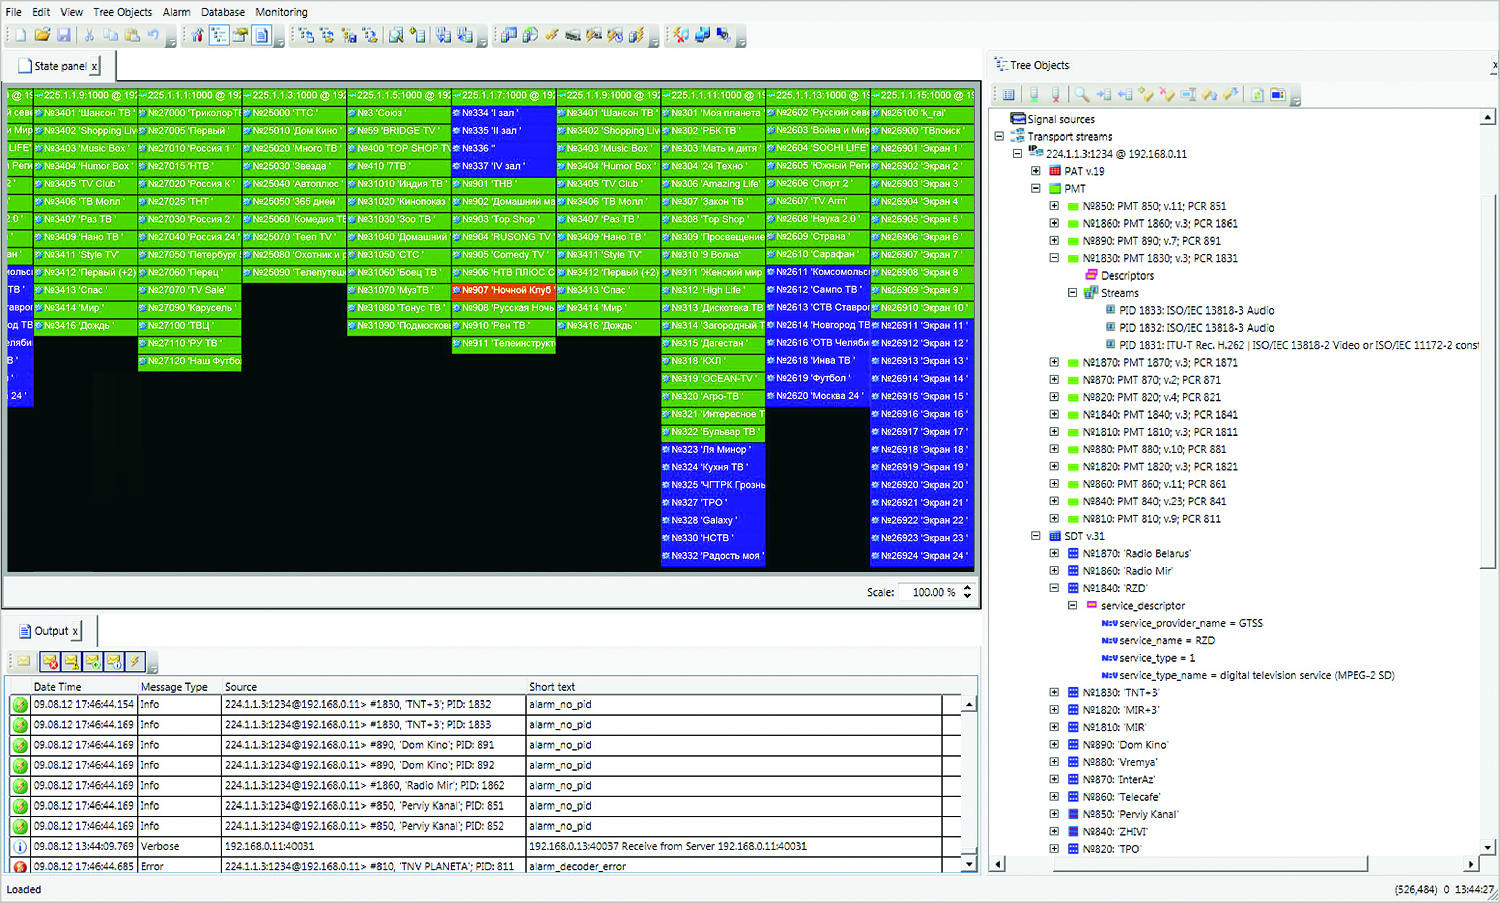Click the move item down arrow icon
The image size is (1500, 903).
(1231, 94)
